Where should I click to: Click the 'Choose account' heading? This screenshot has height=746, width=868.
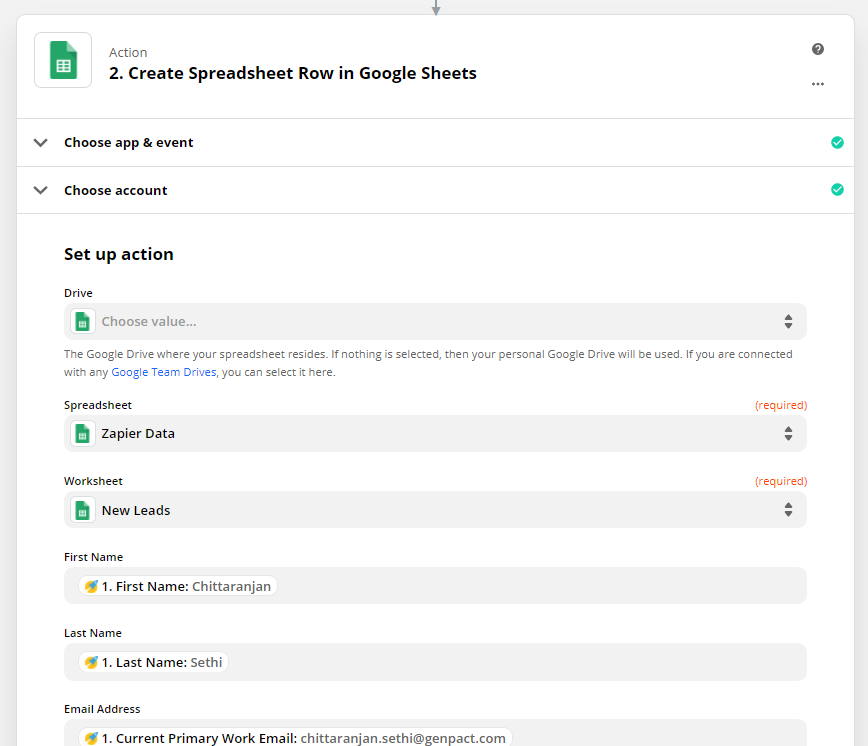coord(115,190)
